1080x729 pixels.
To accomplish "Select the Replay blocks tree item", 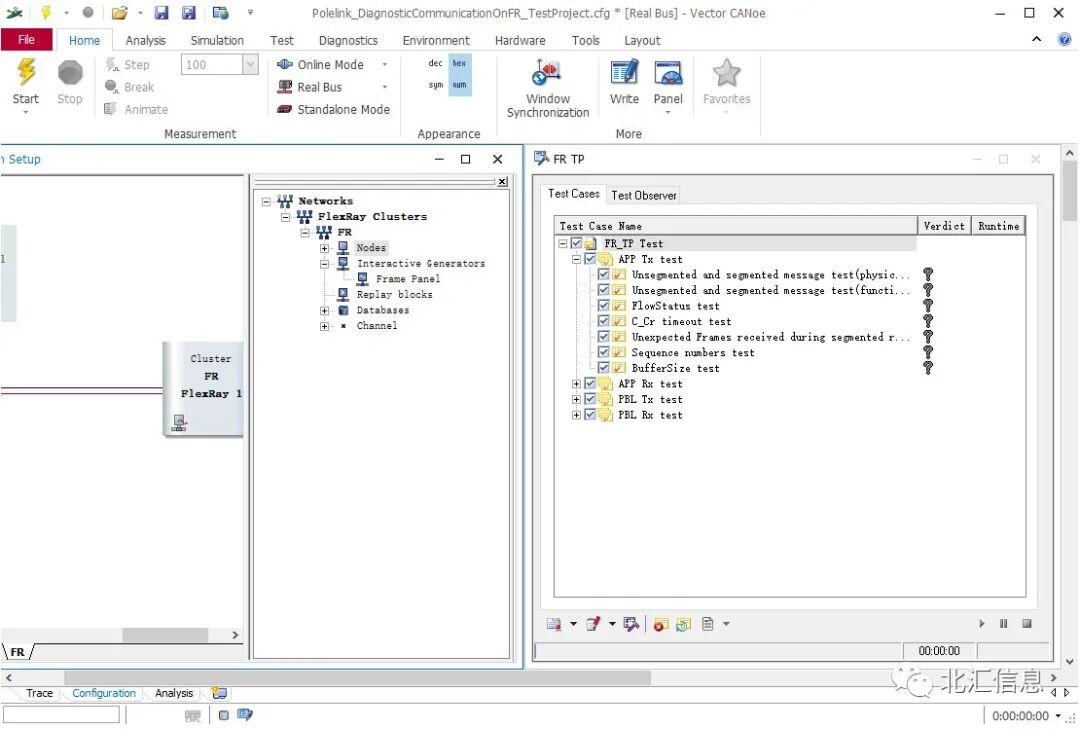I will tap(394, 294).
